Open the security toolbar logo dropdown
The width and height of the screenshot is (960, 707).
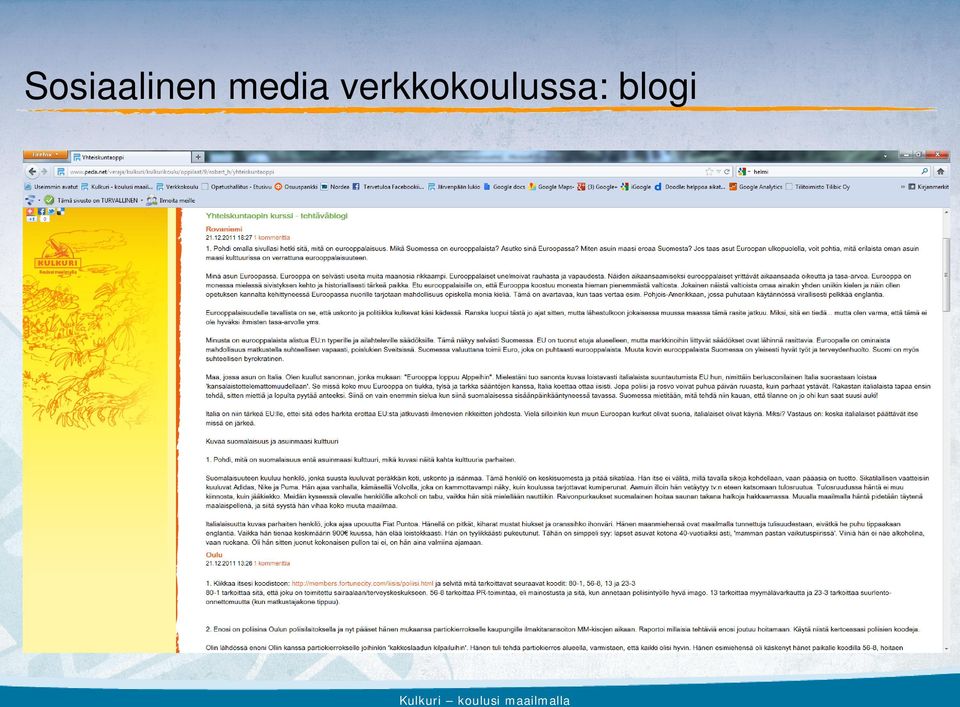(32, 200)
